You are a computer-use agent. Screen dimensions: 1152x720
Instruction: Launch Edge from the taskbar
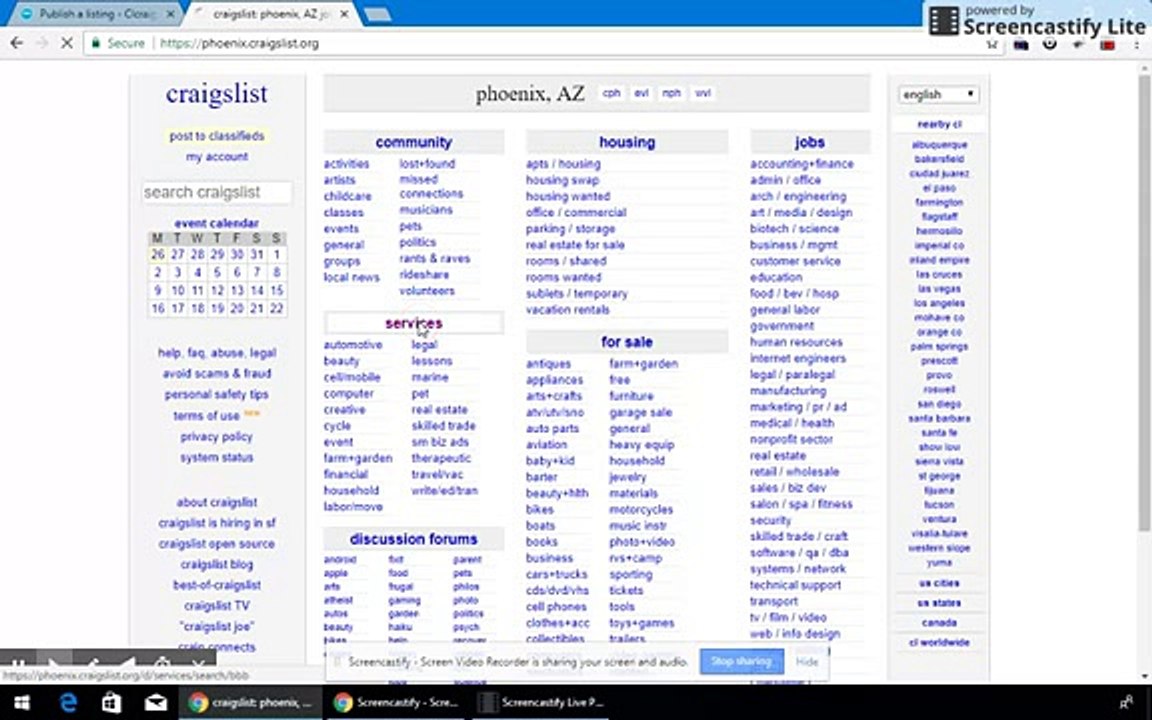(68, 702)
